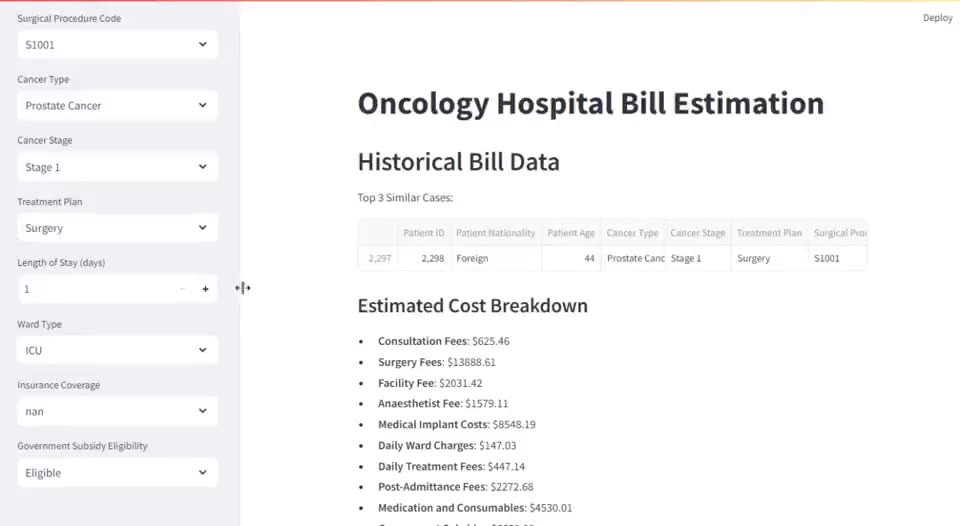Click the Patient Nationality column header
Viewport: 960px width, 526px height.
tap(495, 233)
